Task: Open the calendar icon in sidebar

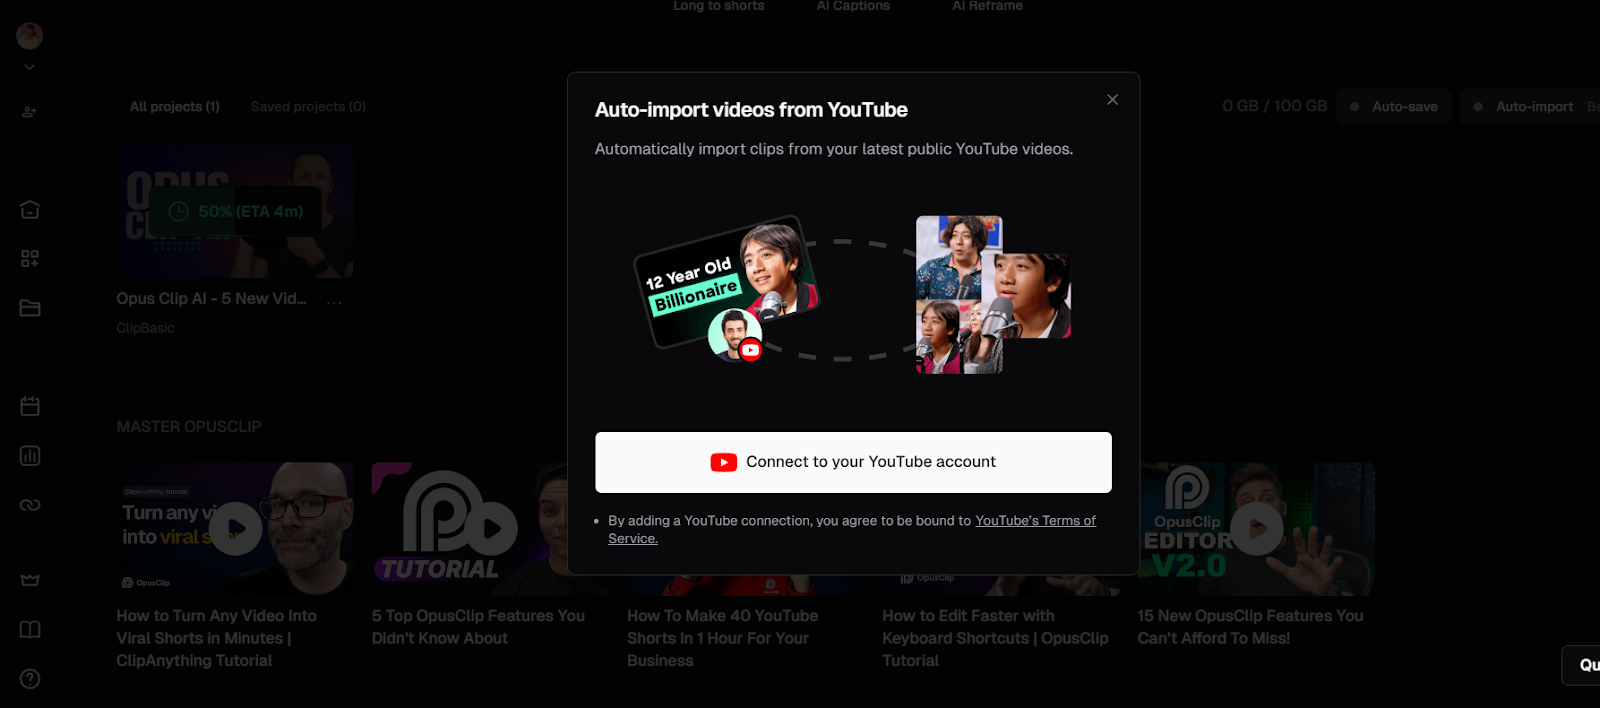Action: coord(30,406)
